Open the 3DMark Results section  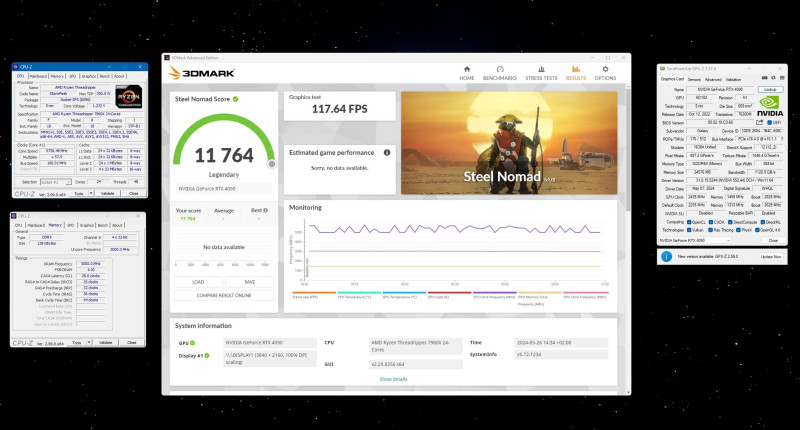pyautogui.click(x=576, y=73)
